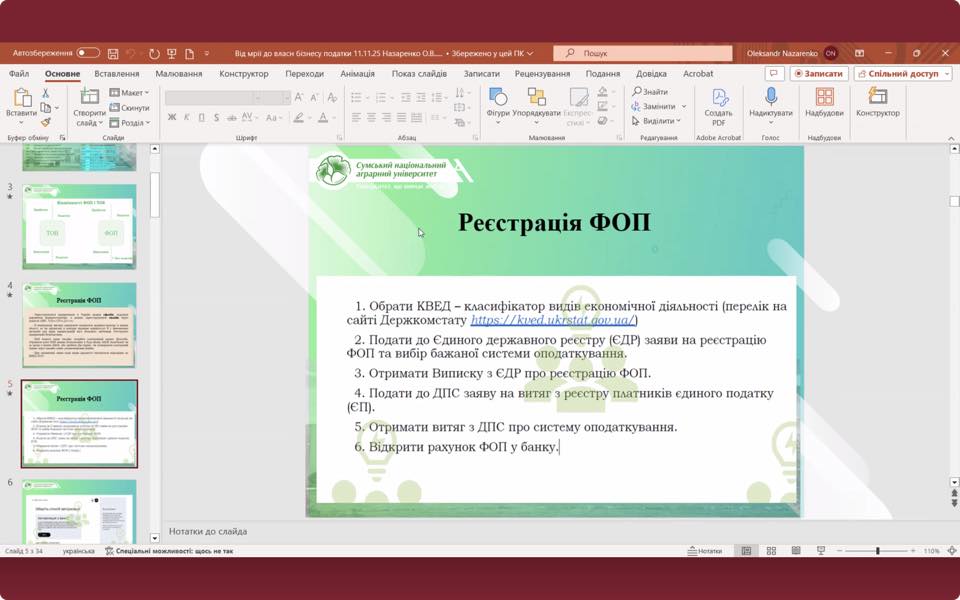Toggle the Автозбереження autosave switch
Image resolution: width=960 pixels, height=600 pixels.
88,53
